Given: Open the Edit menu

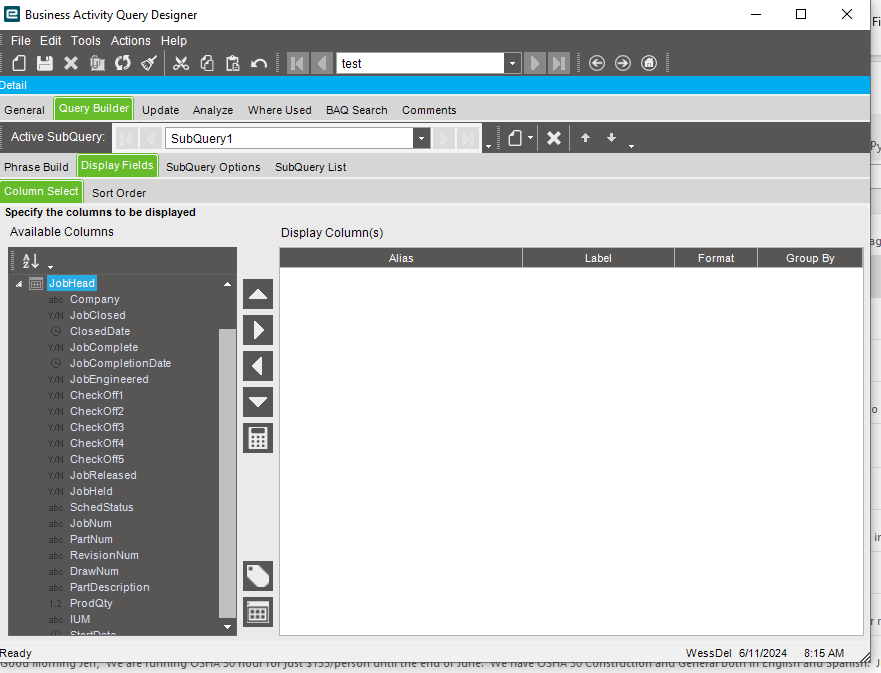Looking at the screenshot, I should coord(51,40).
